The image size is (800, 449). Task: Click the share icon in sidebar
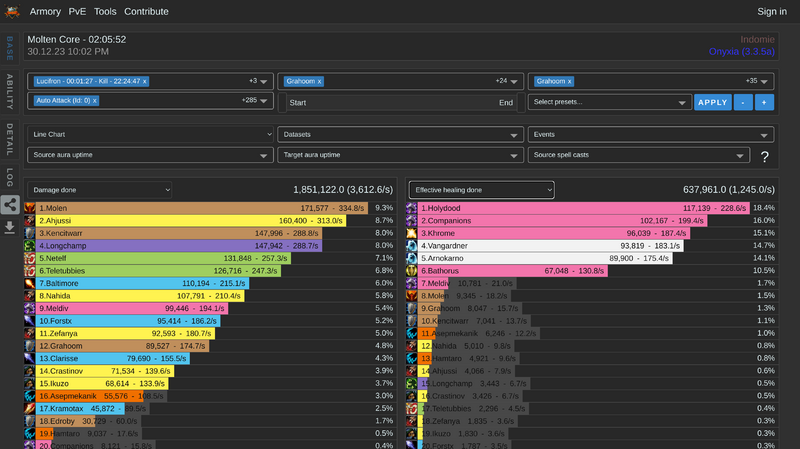[x=9, y=205]
